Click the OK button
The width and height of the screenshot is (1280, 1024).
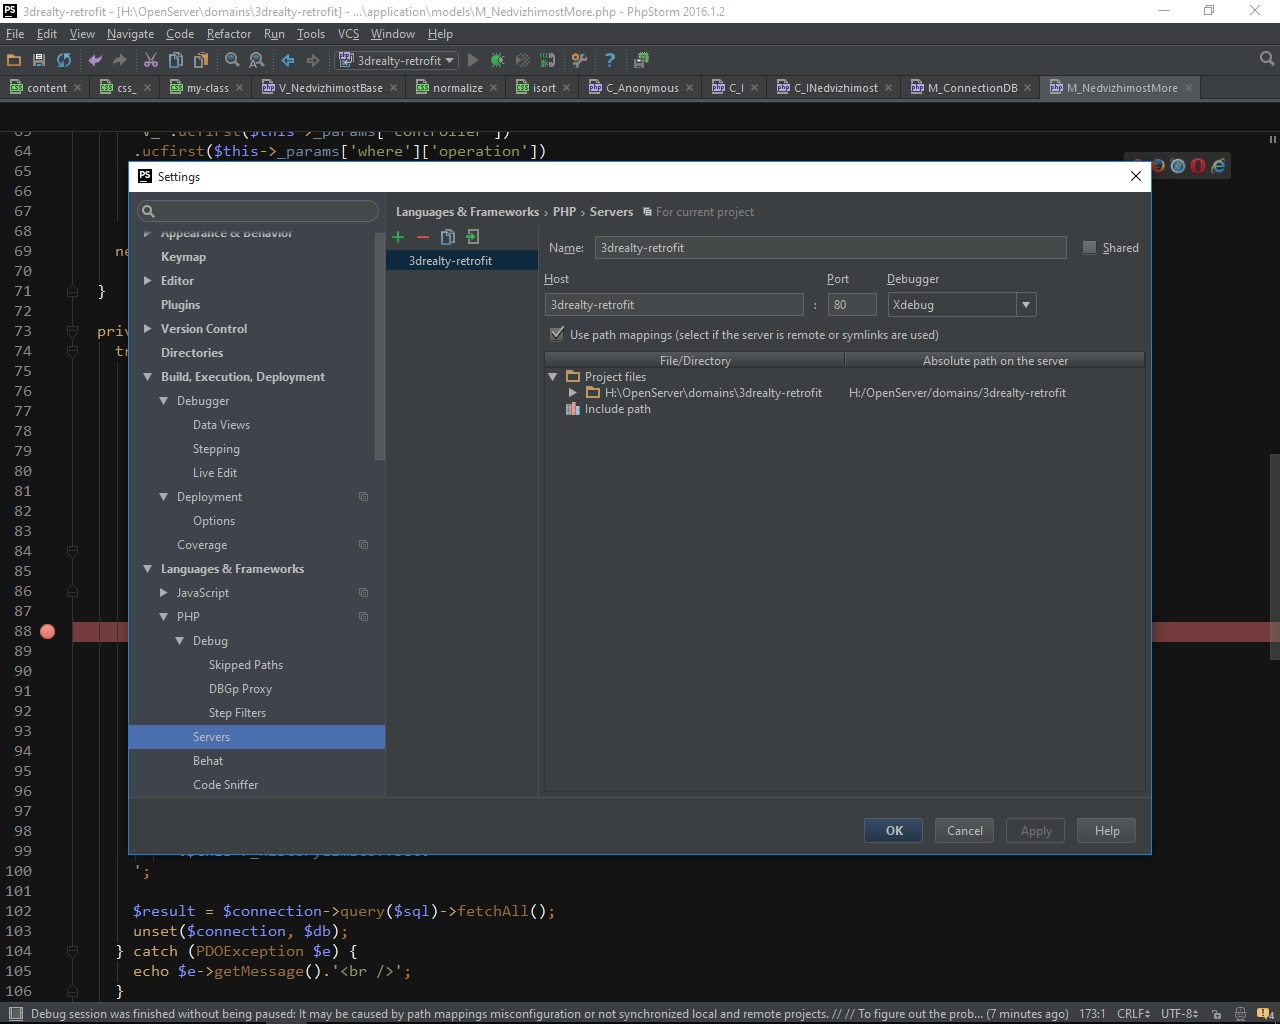894,830
